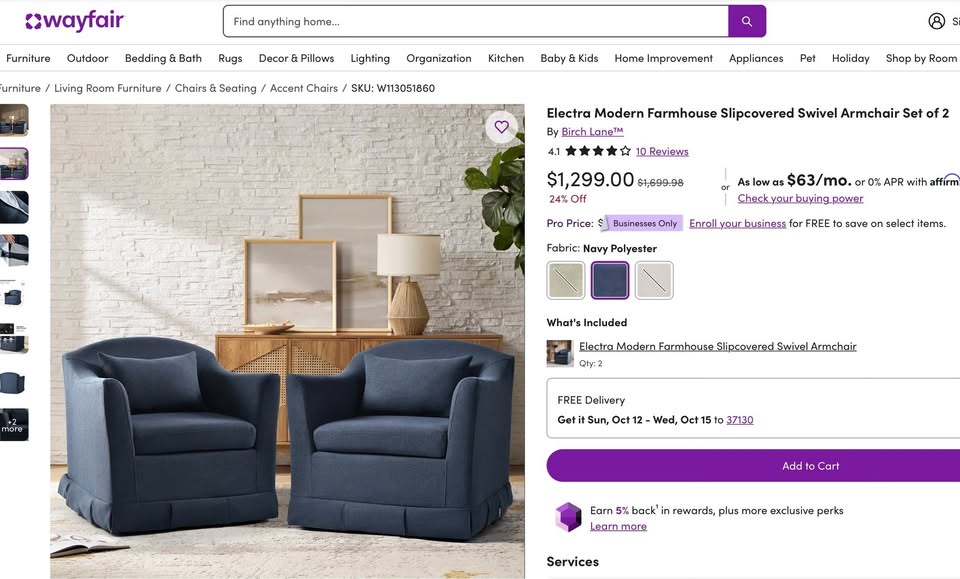Choose the first beige fabric swatch
This screenshot has width=960, height=579.
click(566, 280)
